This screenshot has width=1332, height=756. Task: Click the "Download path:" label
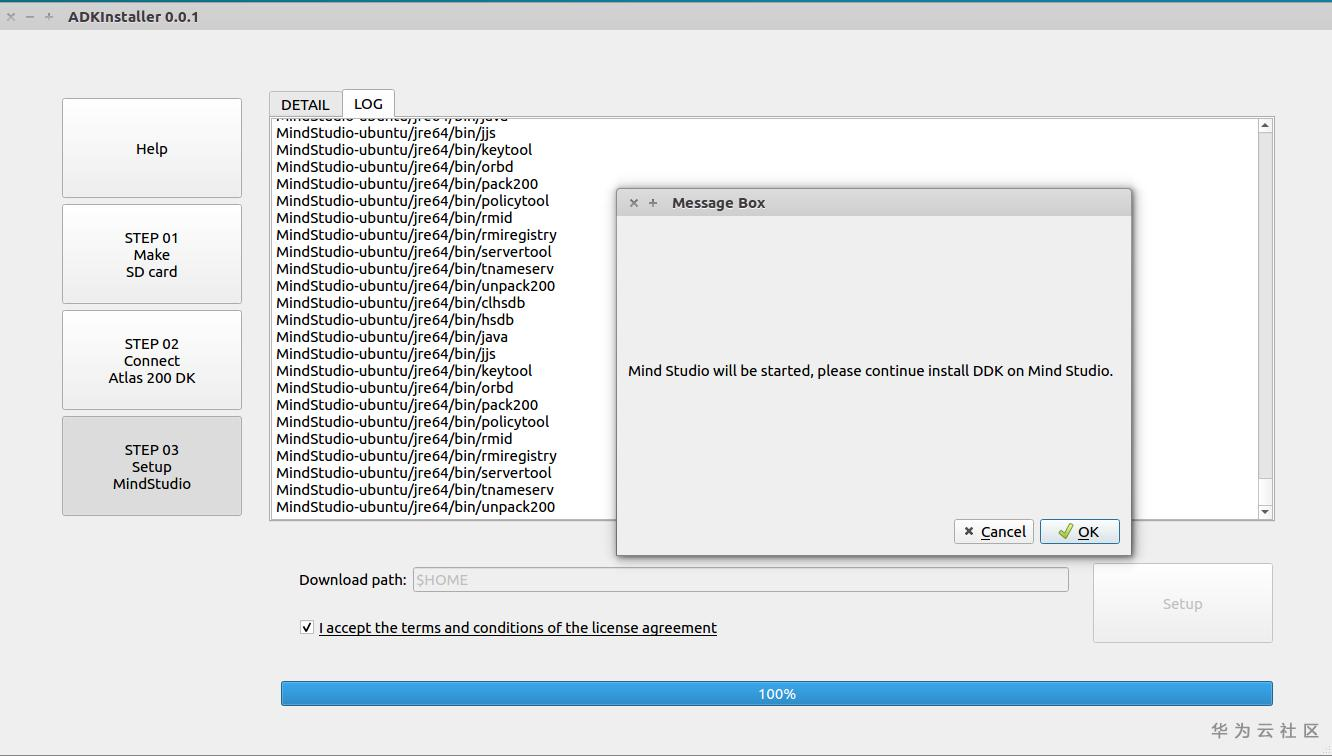[x=352, y=580]
